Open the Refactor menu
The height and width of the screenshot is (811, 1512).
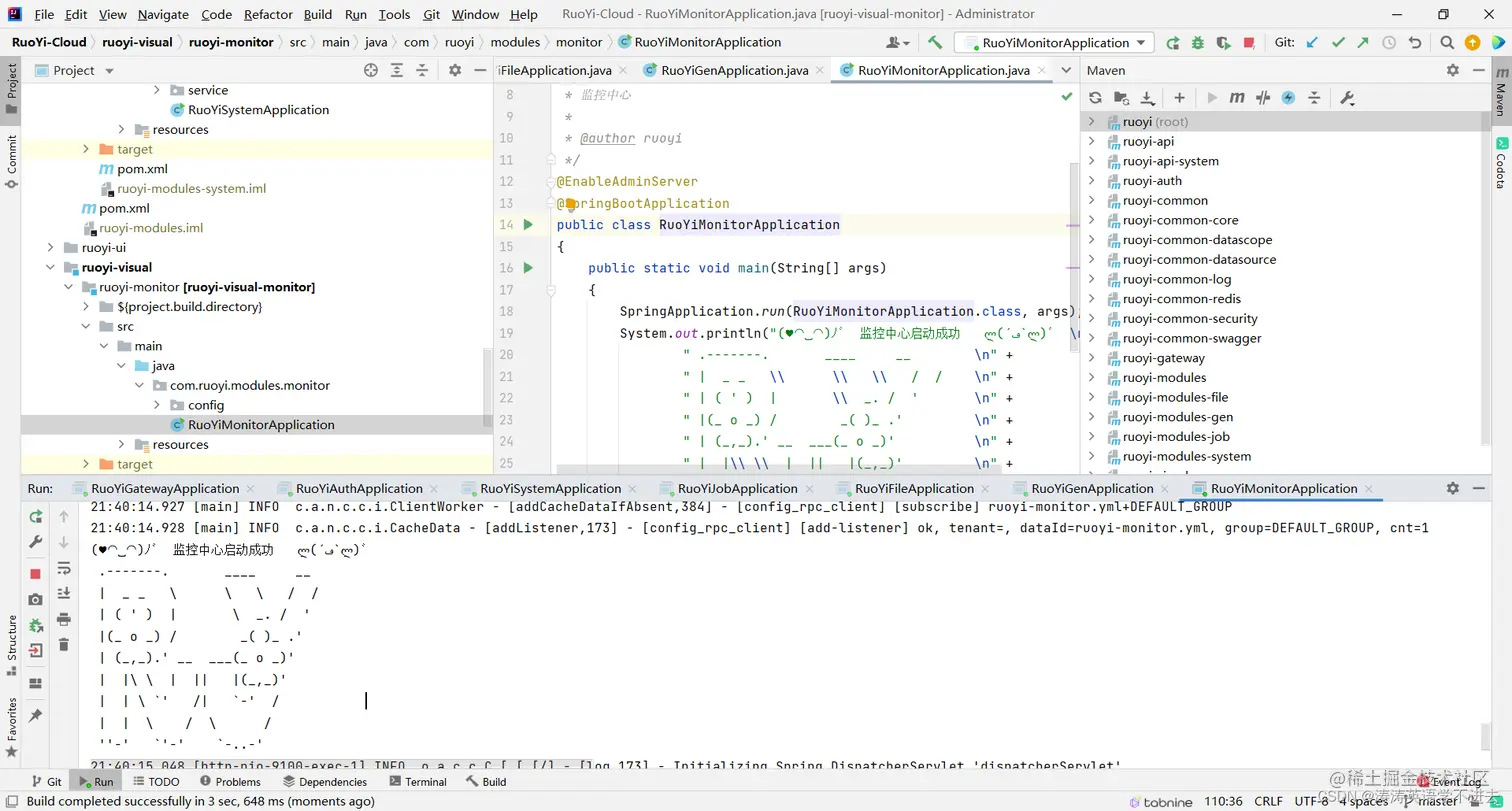268,14
